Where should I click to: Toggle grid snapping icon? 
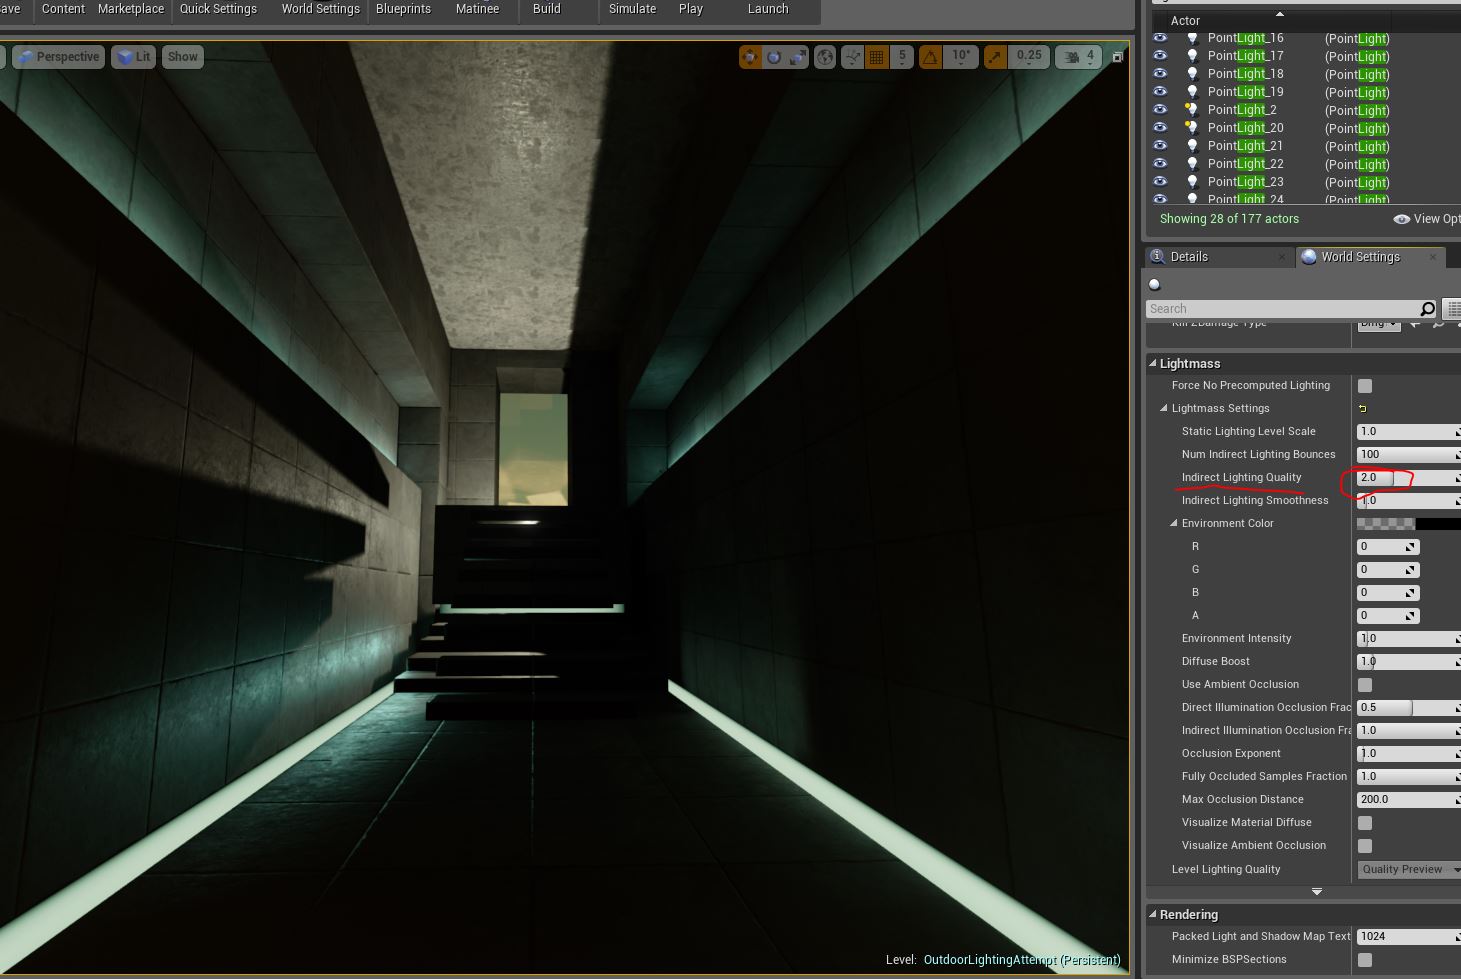tap(877, 57)
